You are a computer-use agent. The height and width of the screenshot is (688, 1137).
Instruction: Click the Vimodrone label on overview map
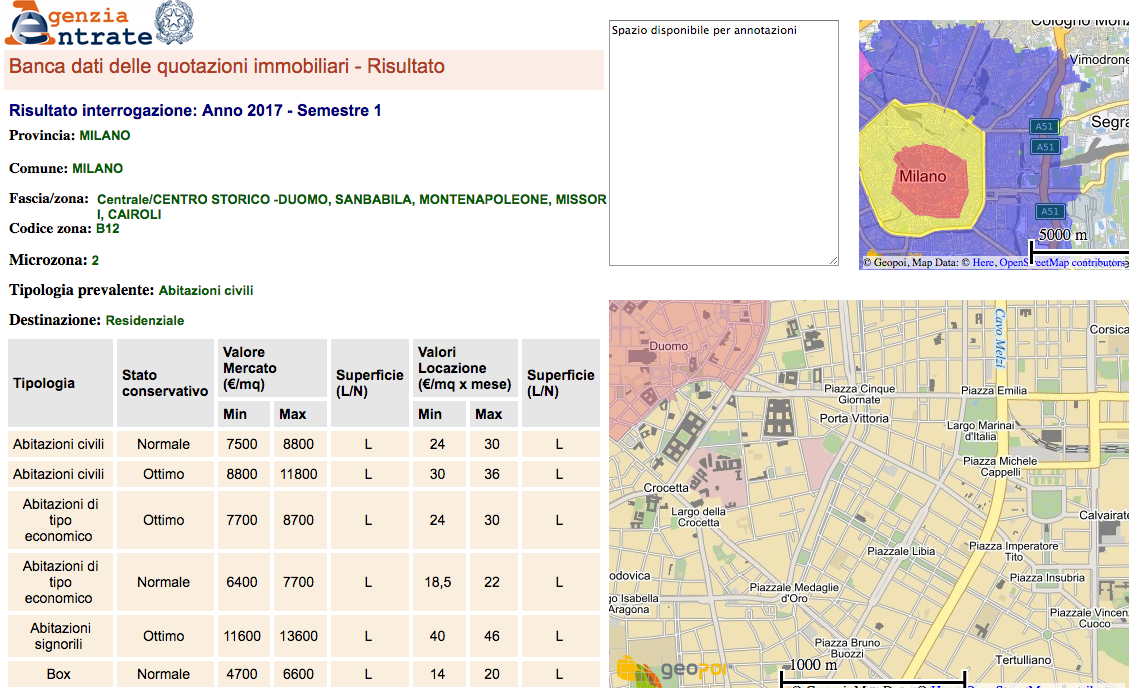point(1099,59)
